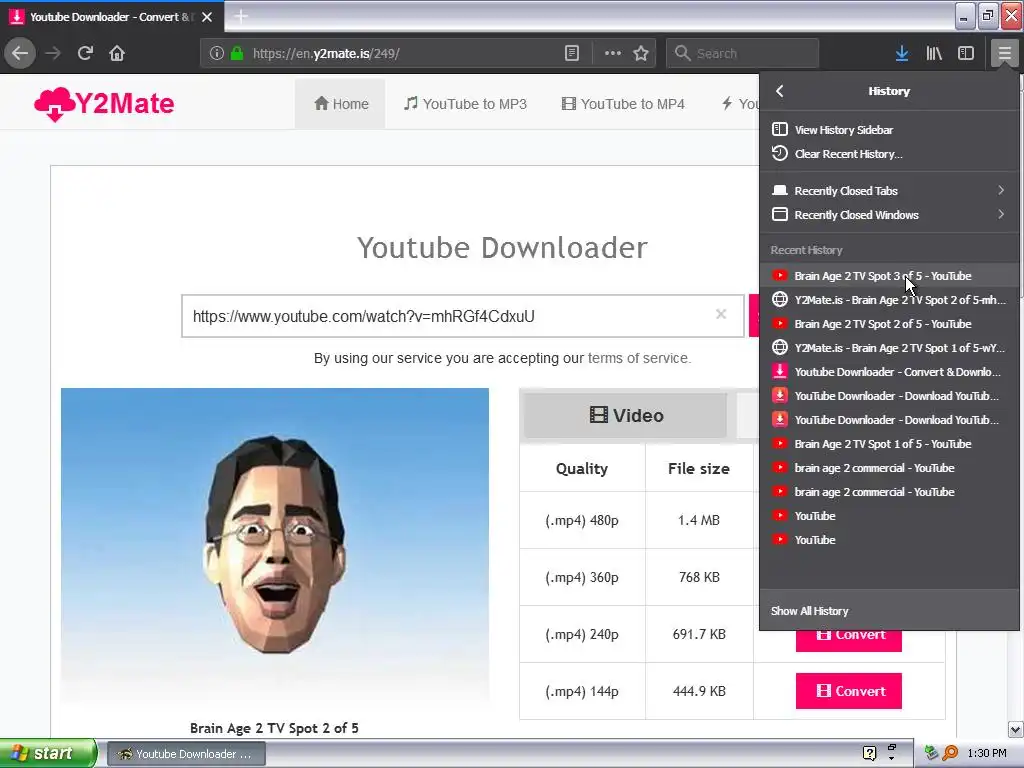Reload the page with refresh icon
This screenshot has height=768, width=1024.
pyautogui.click(x=85, y=53)
